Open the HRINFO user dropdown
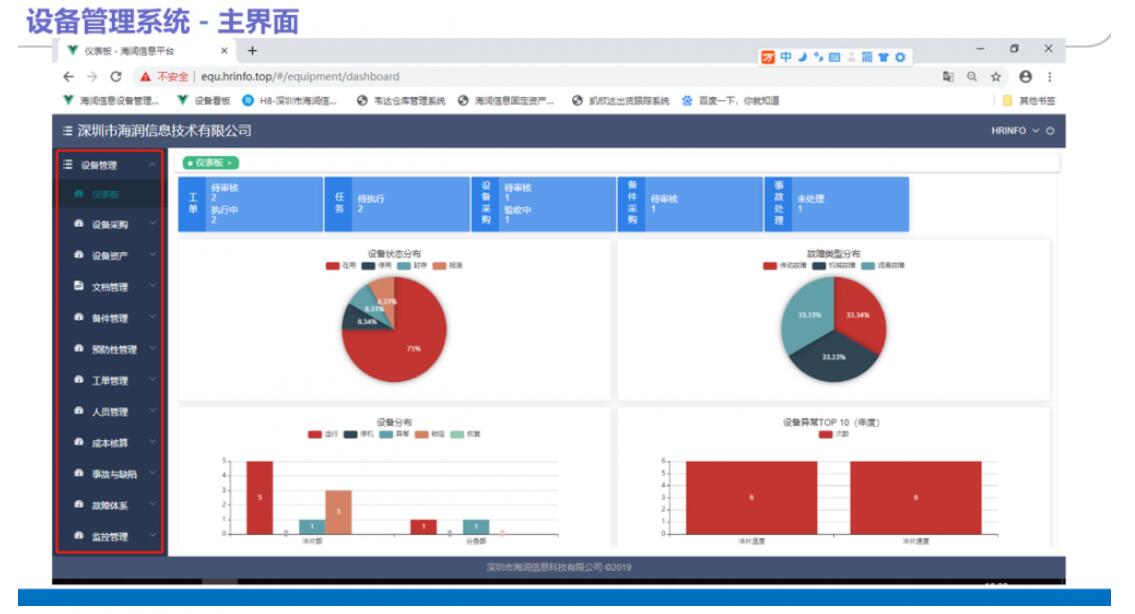Viewport: 1135px width, 614px height. pyautogui.click(x=1015, y=131)
